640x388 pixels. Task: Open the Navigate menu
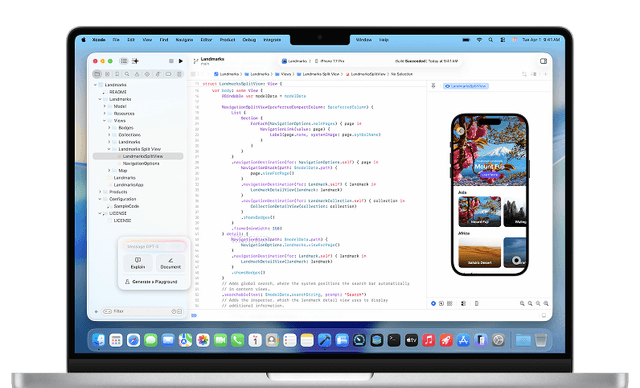coord(184,40)
